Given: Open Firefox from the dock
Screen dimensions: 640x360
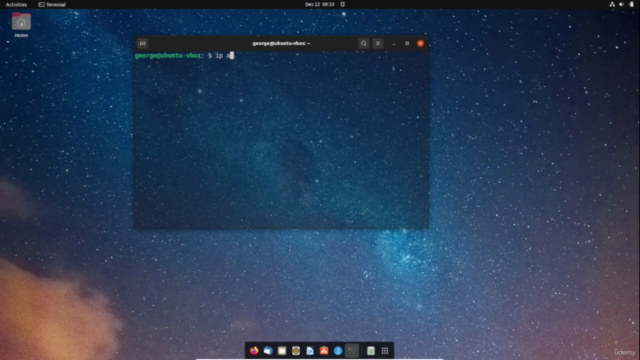Looking at the screenshot, I should tap(254, 351).
